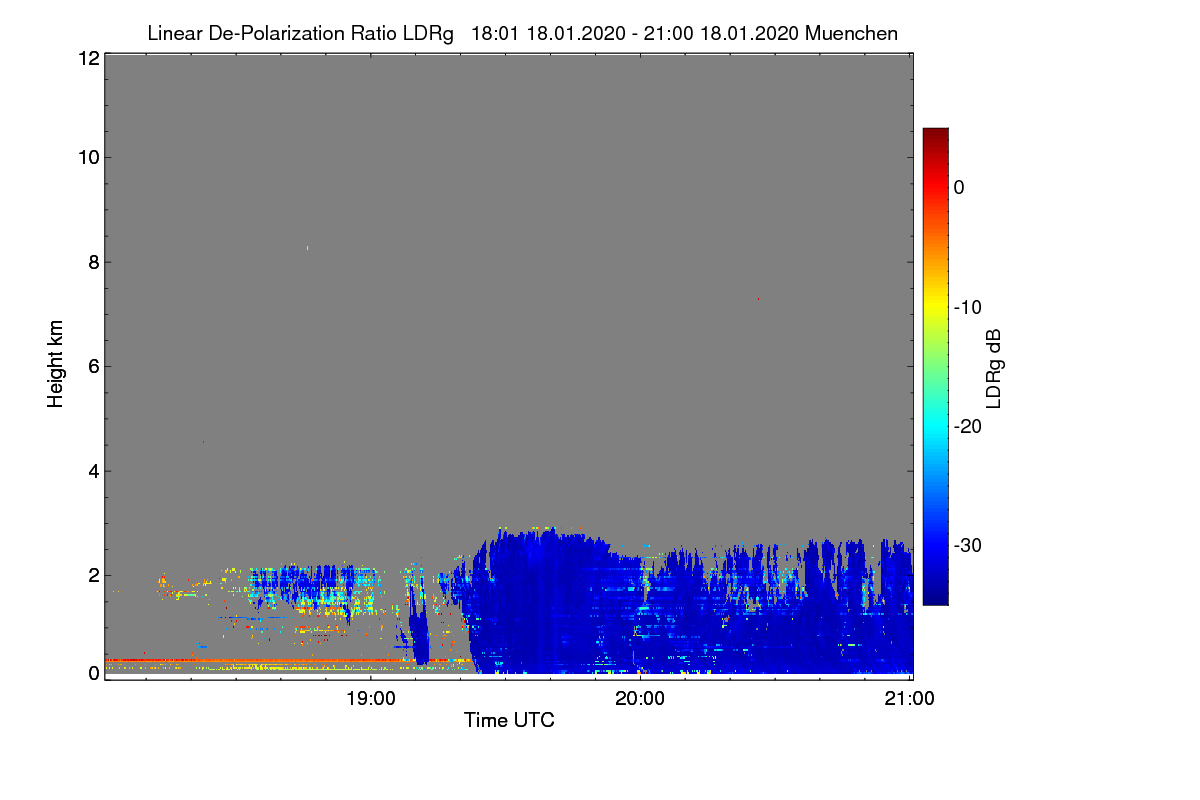Click the height tick label '2'

[92, 575]
